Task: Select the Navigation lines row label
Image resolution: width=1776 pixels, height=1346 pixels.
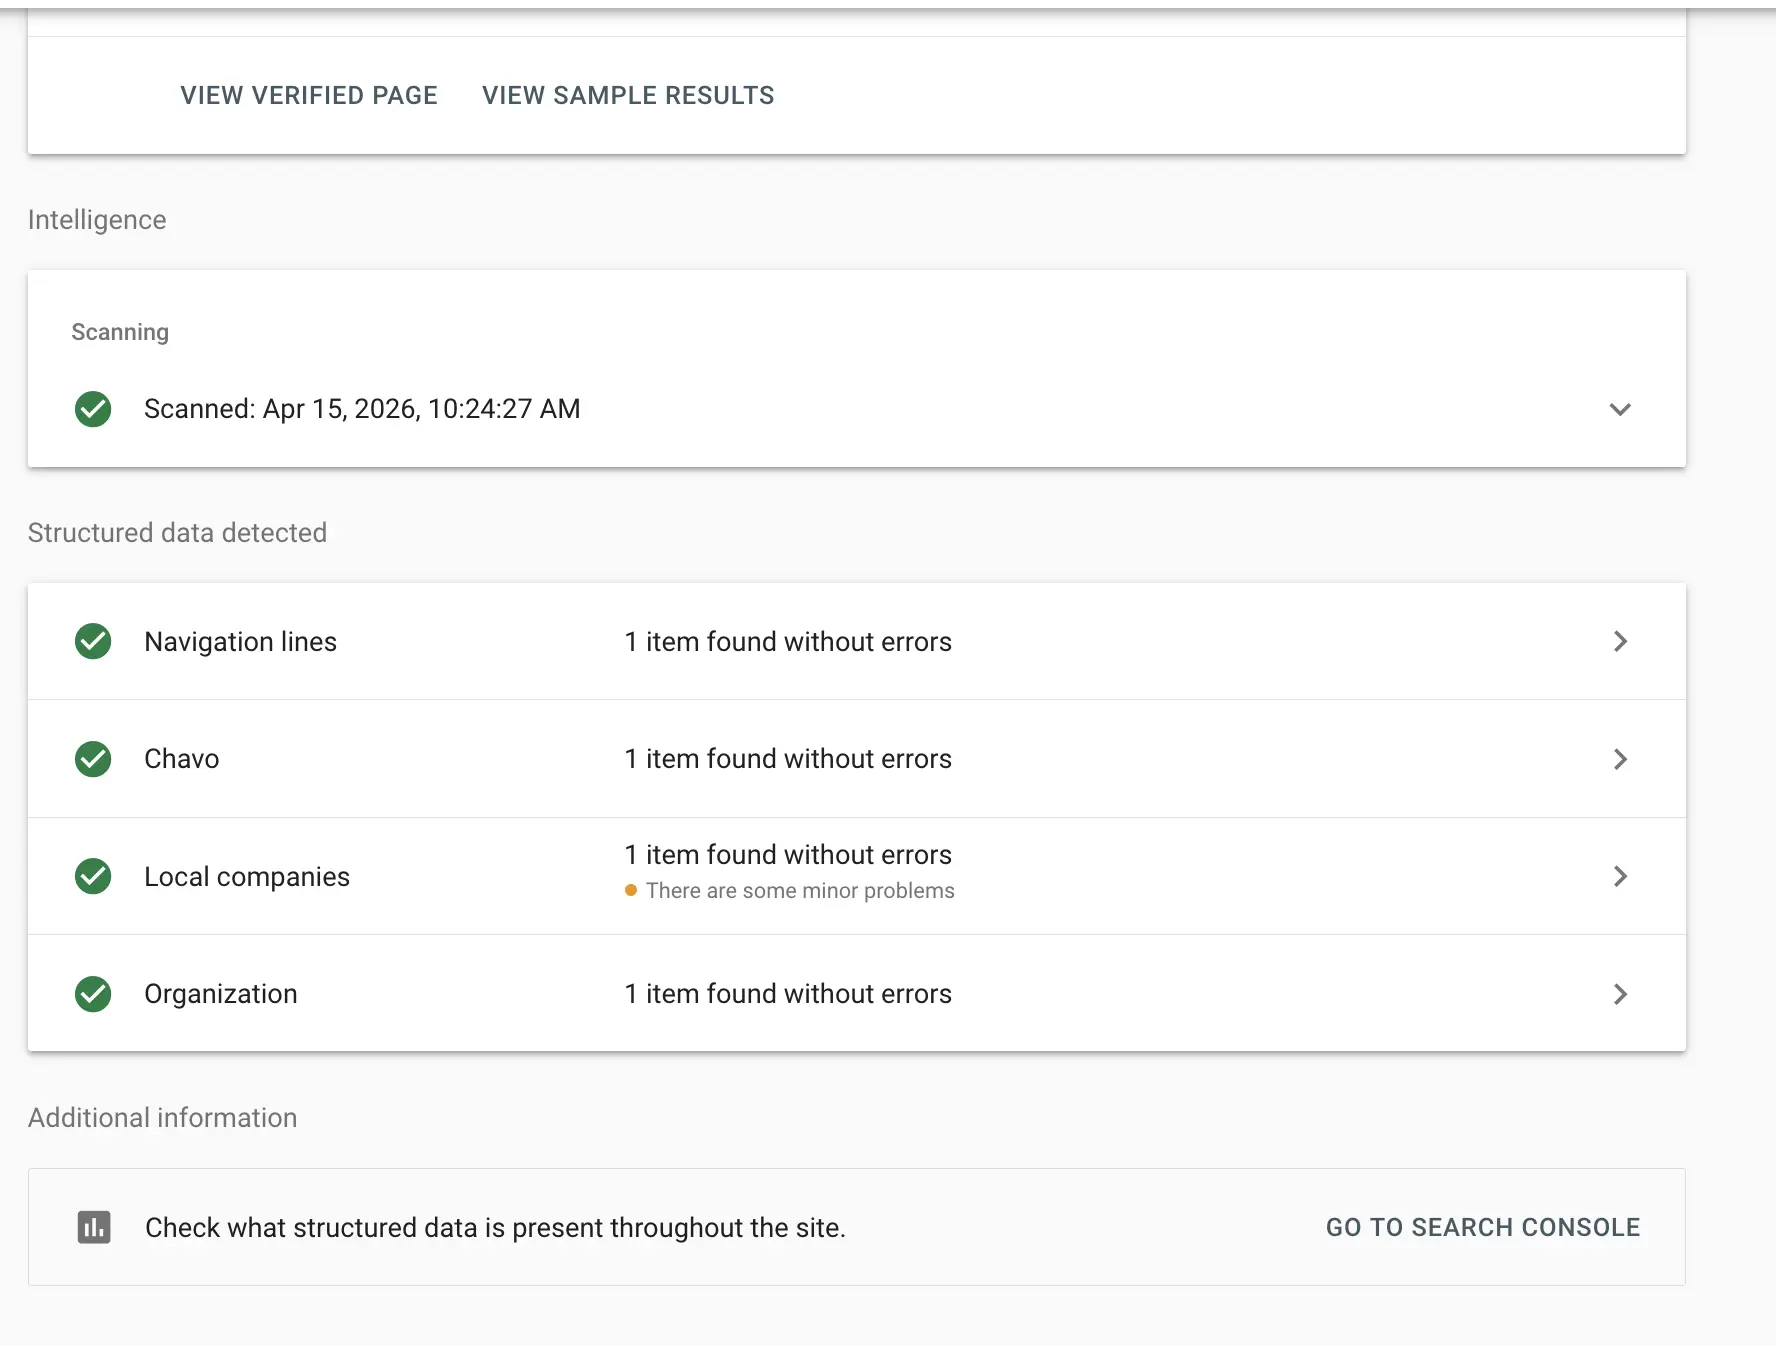Action: (240, 642)
